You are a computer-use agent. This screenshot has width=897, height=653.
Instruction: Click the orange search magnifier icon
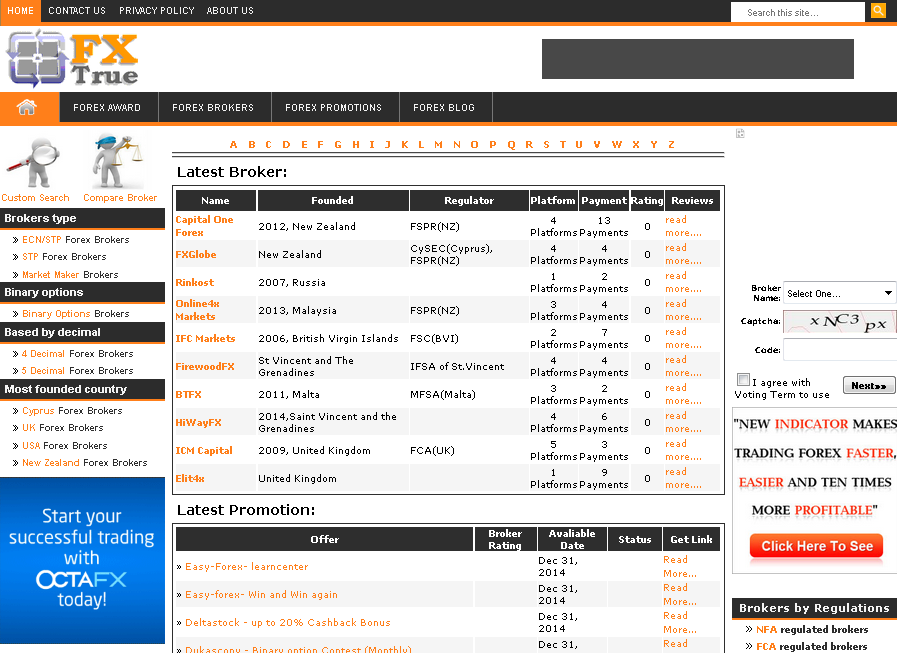[x=878, y=11]
